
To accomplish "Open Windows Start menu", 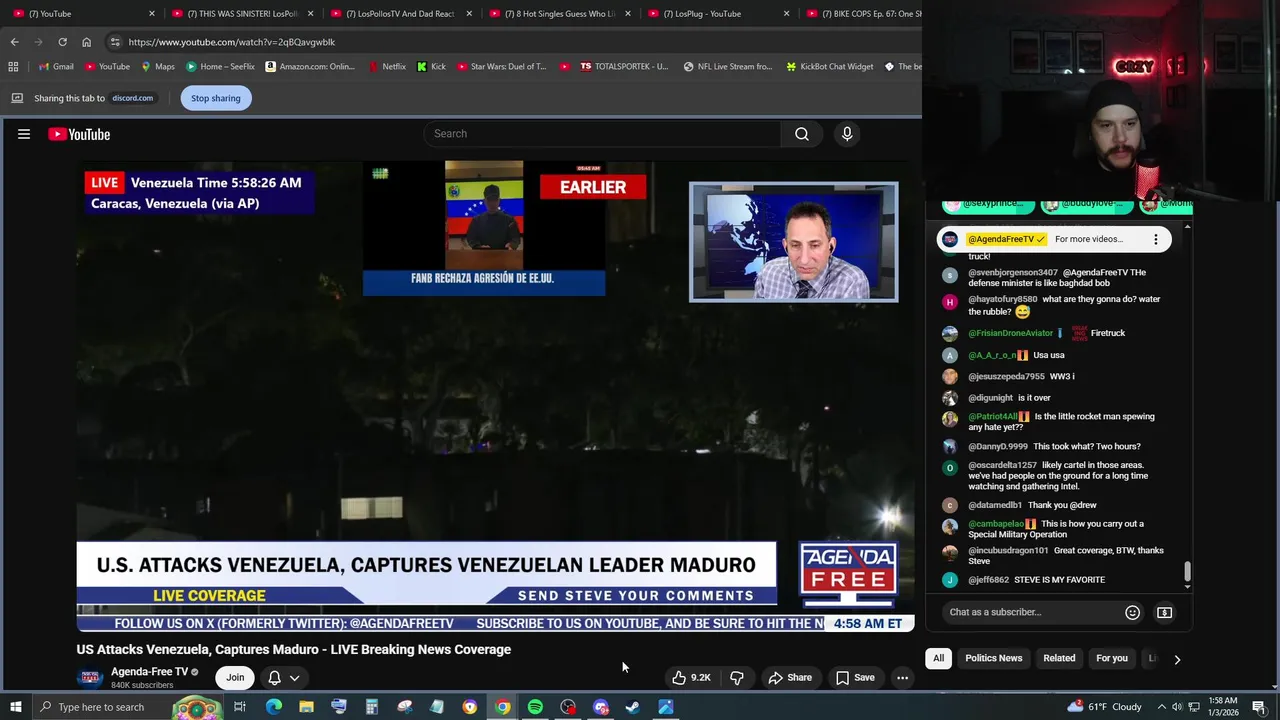I will click(x=15, y=707).
